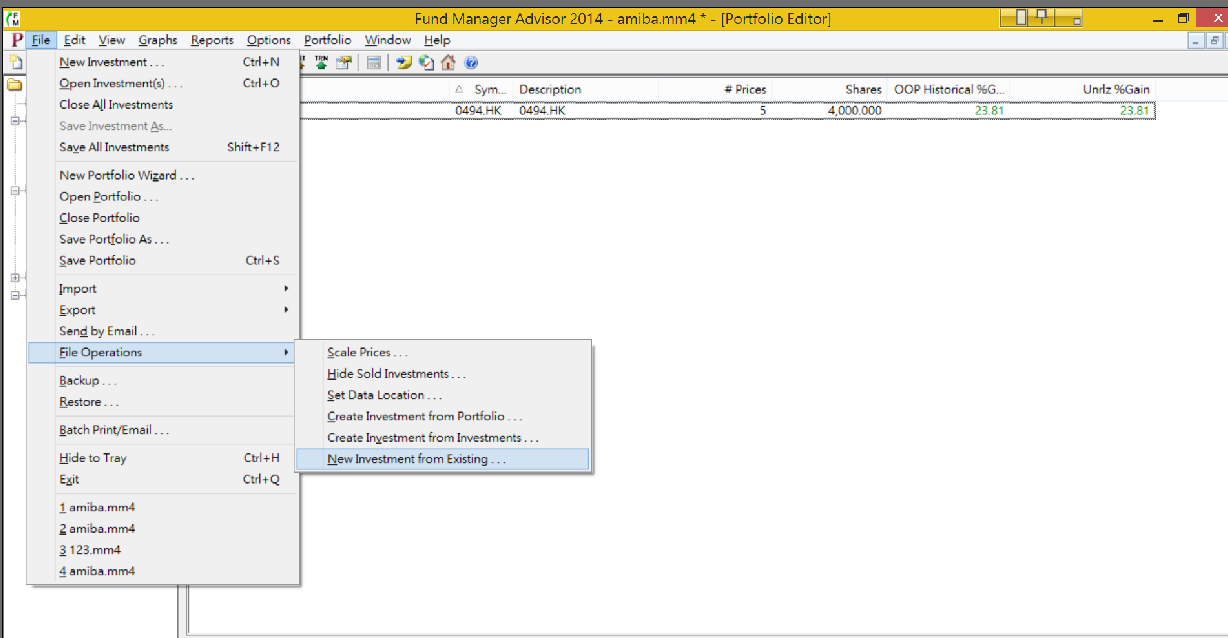Viewport: 1228px width, 638px height.
Task: Click the yellow folder with arrow toolbar icon
Action: point(404,62)
